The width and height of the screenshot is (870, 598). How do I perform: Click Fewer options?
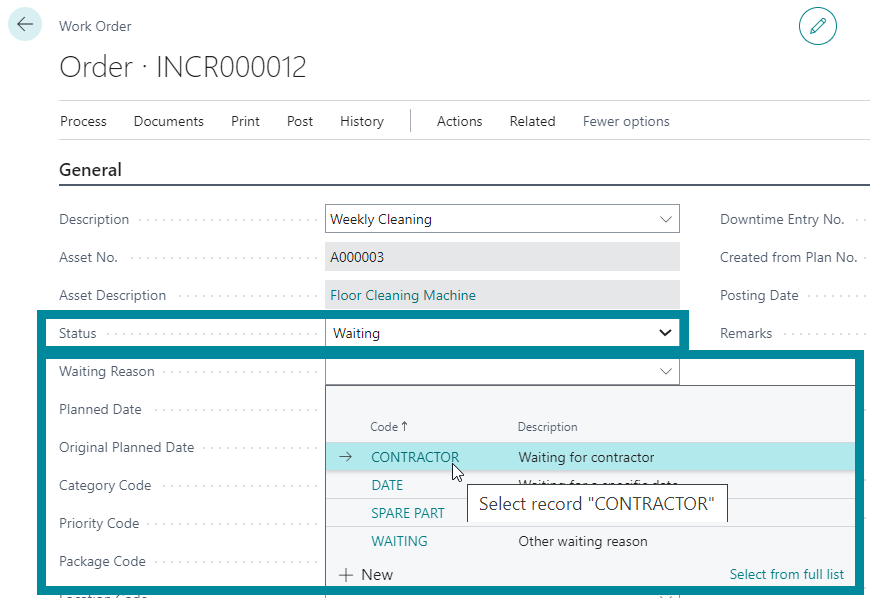click(x=626, y=121)
